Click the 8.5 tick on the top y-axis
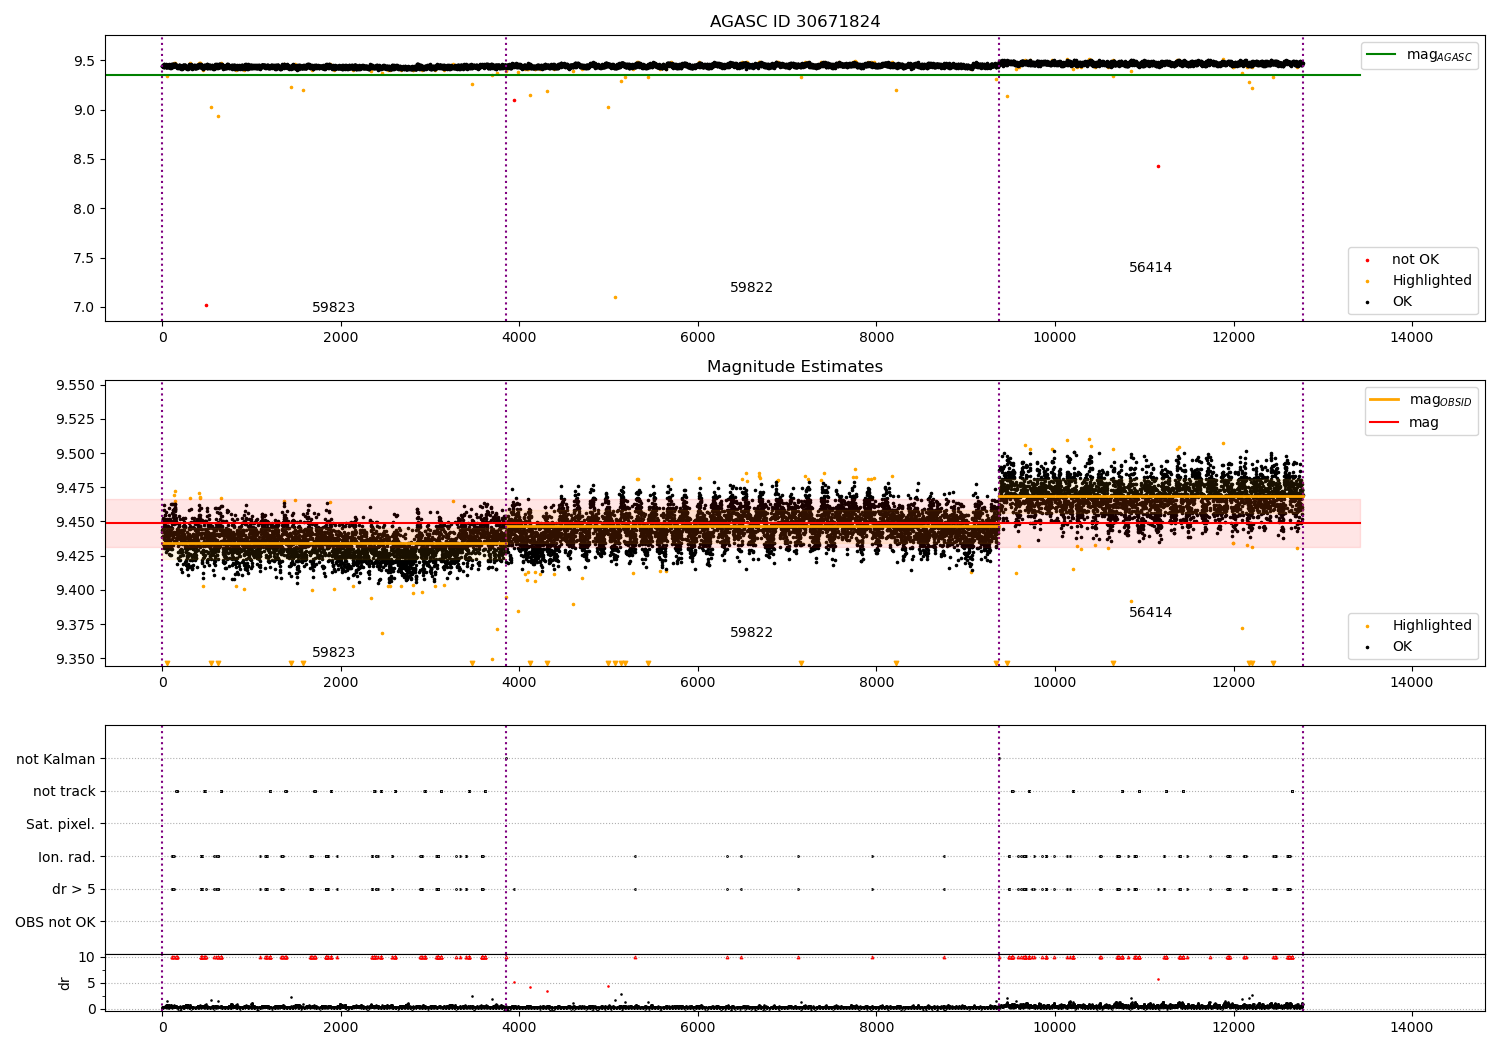Viewport: 1500px width, 1050px height. pyautogui.click(x=84, y=160)
